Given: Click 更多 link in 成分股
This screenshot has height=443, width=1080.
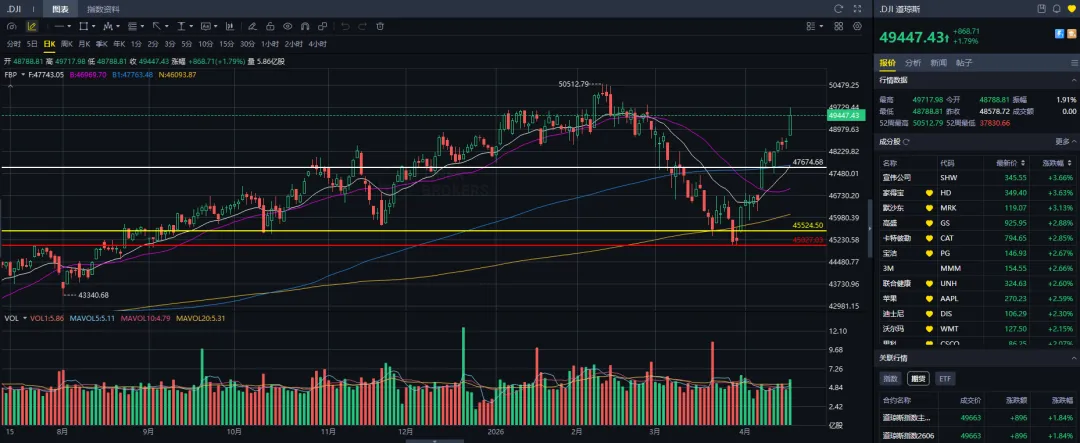Looking at the screenshot, I should pos(1064,141).
